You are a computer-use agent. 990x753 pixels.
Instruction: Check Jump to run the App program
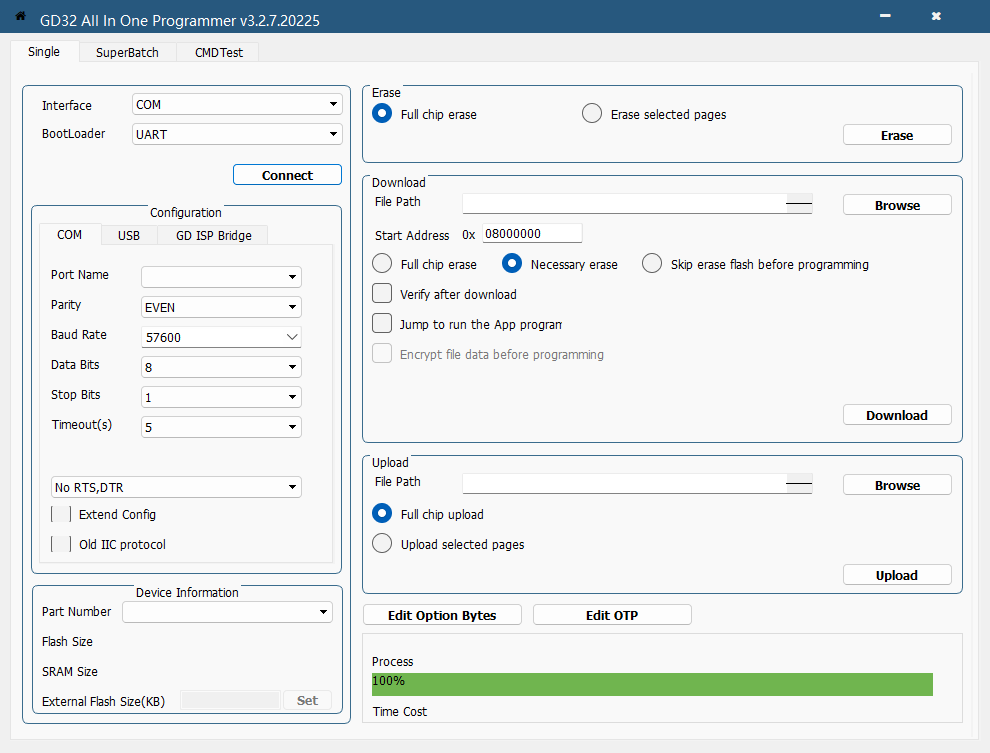(382, 323)
